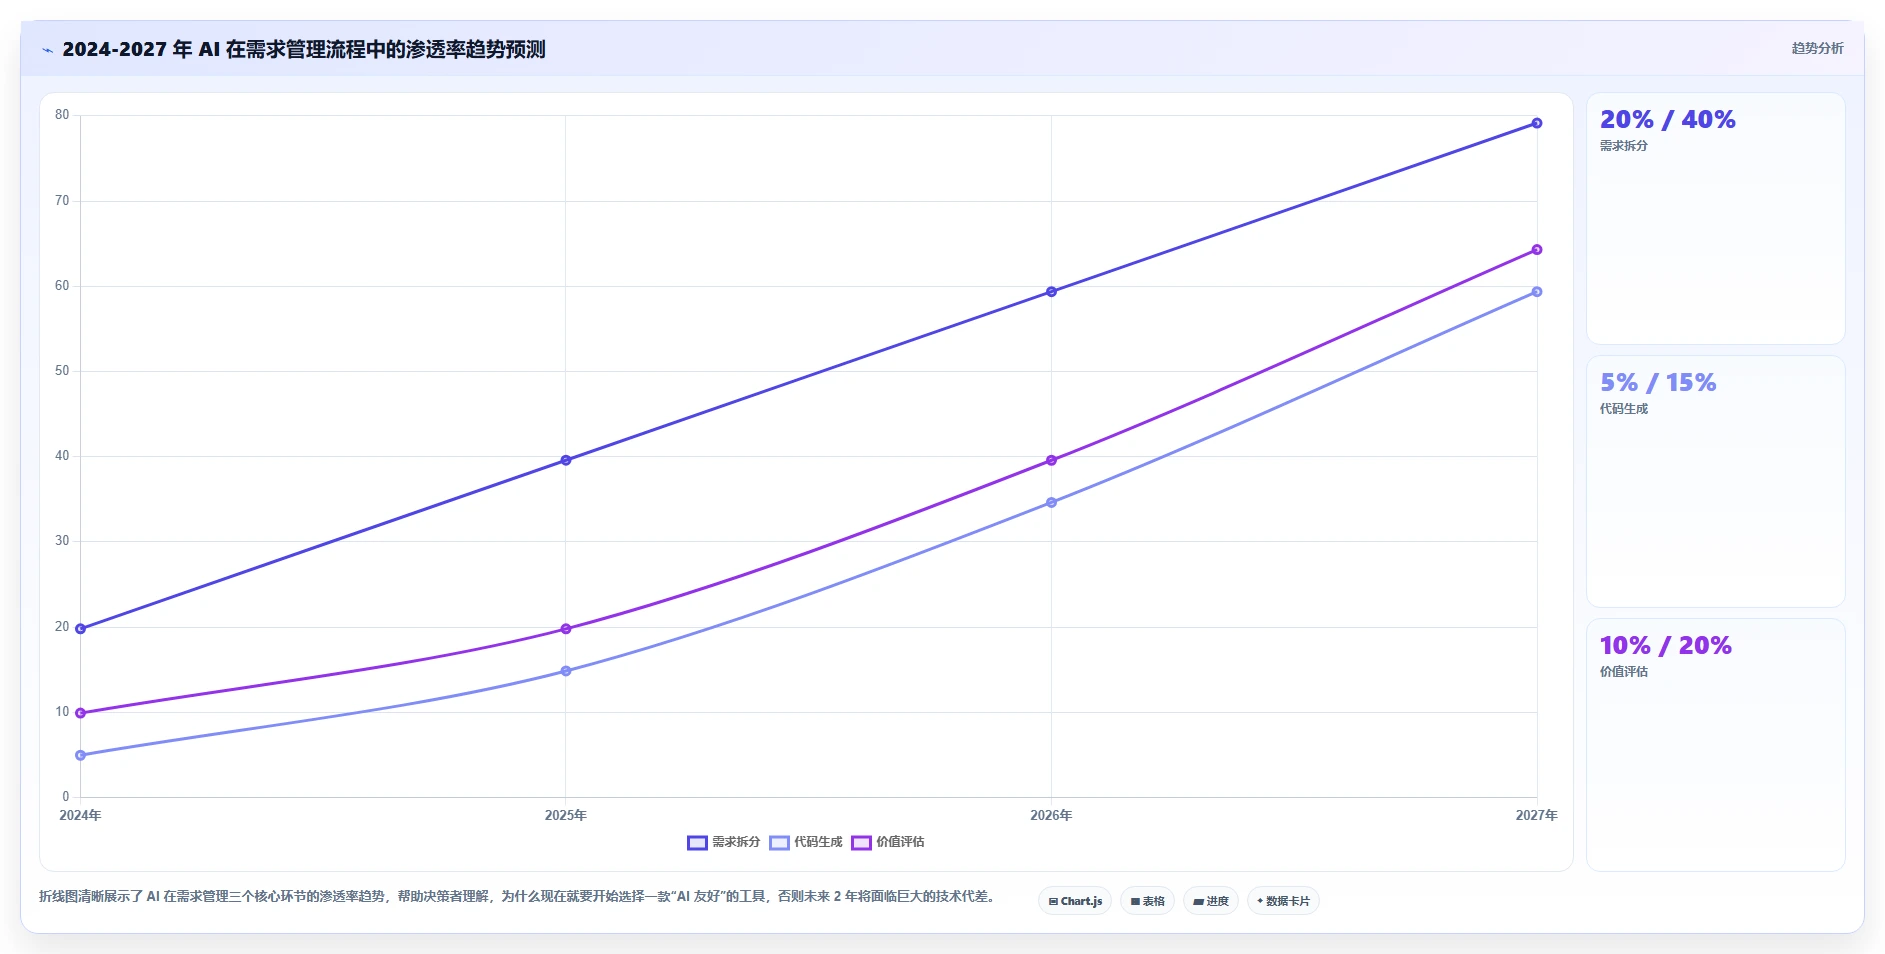Click the description text beginning 折线图清晰展示了
Screen dimensions: 1885x954
(518, 896)
